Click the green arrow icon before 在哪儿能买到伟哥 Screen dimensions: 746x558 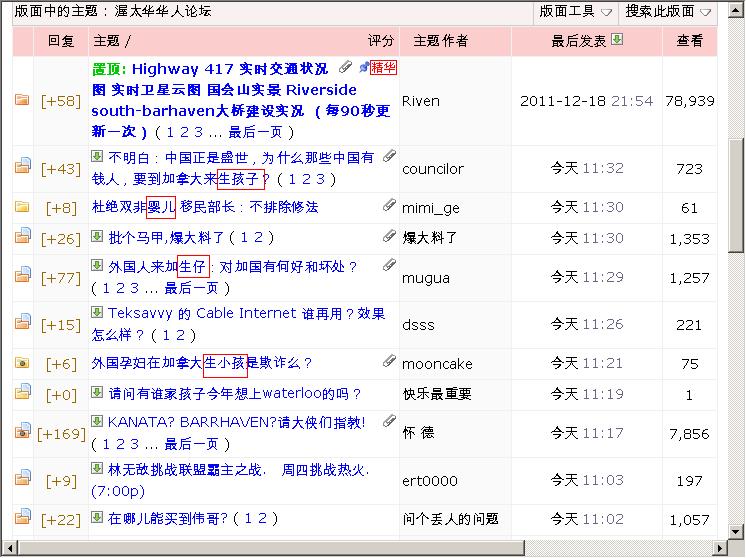[x=97, y=517]
